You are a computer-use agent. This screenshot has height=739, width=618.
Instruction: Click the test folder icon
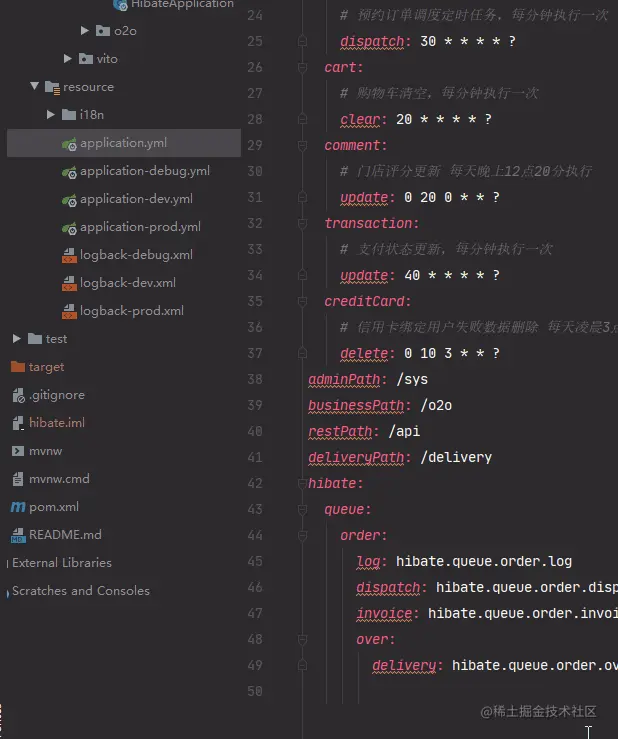click(x=35, y=338)
